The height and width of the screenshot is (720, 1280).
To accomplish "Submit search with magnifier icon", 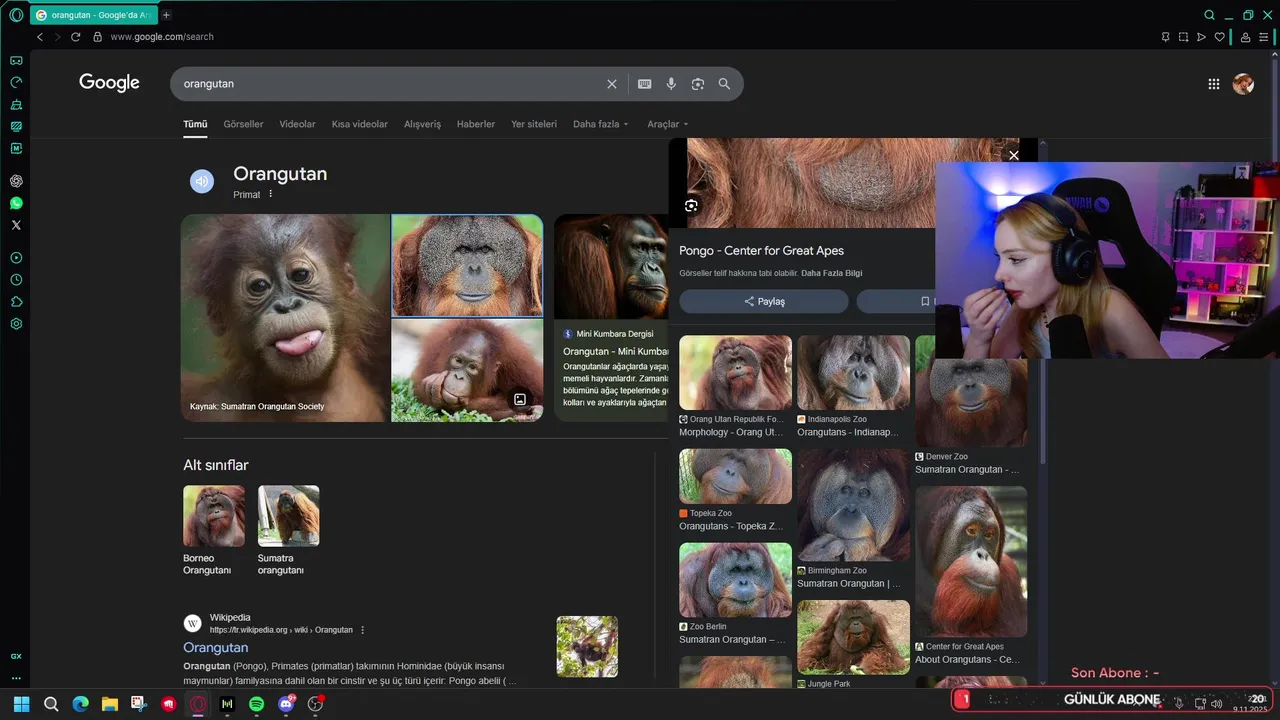I will click(x=724, y=84).
